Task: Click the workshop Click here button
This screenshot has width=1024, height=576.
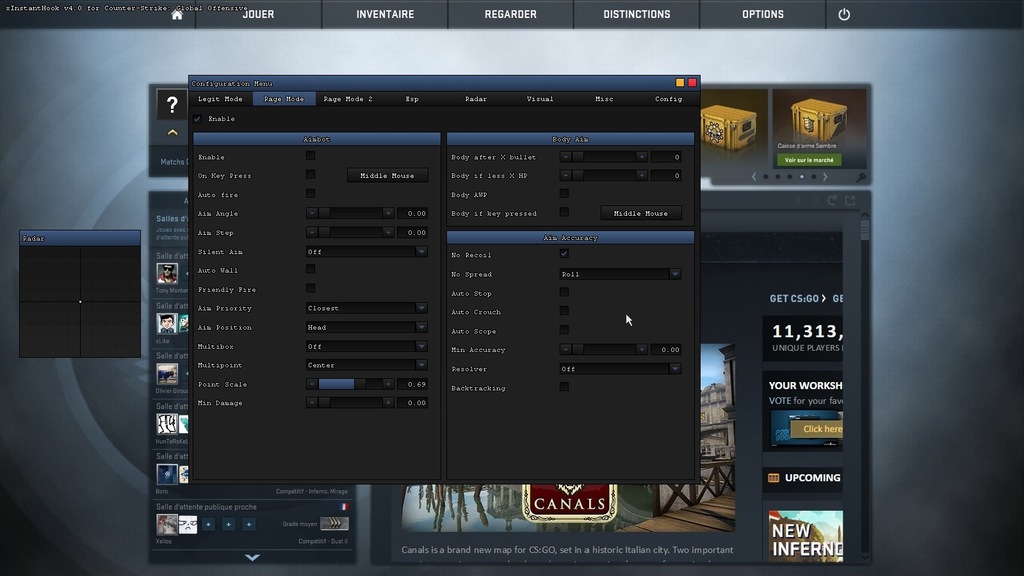Action: 818,429
